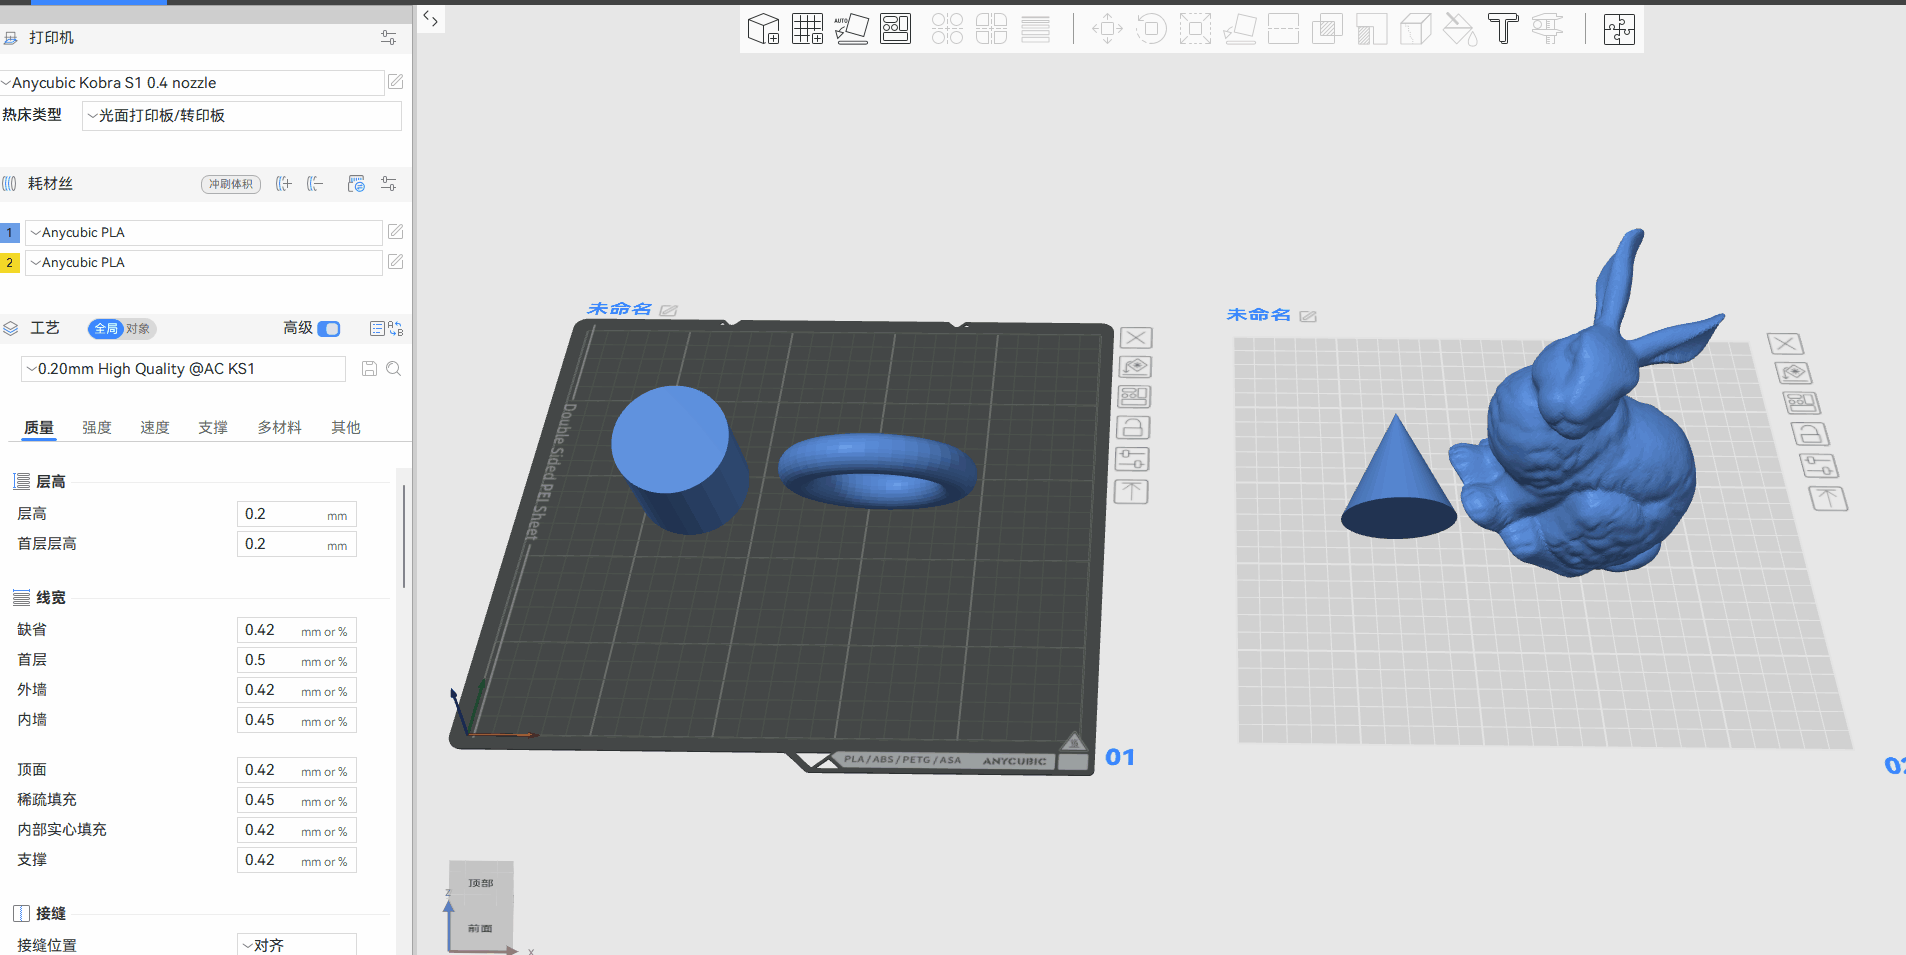Click the Split to parts toolbar icon

click(991, 29)
